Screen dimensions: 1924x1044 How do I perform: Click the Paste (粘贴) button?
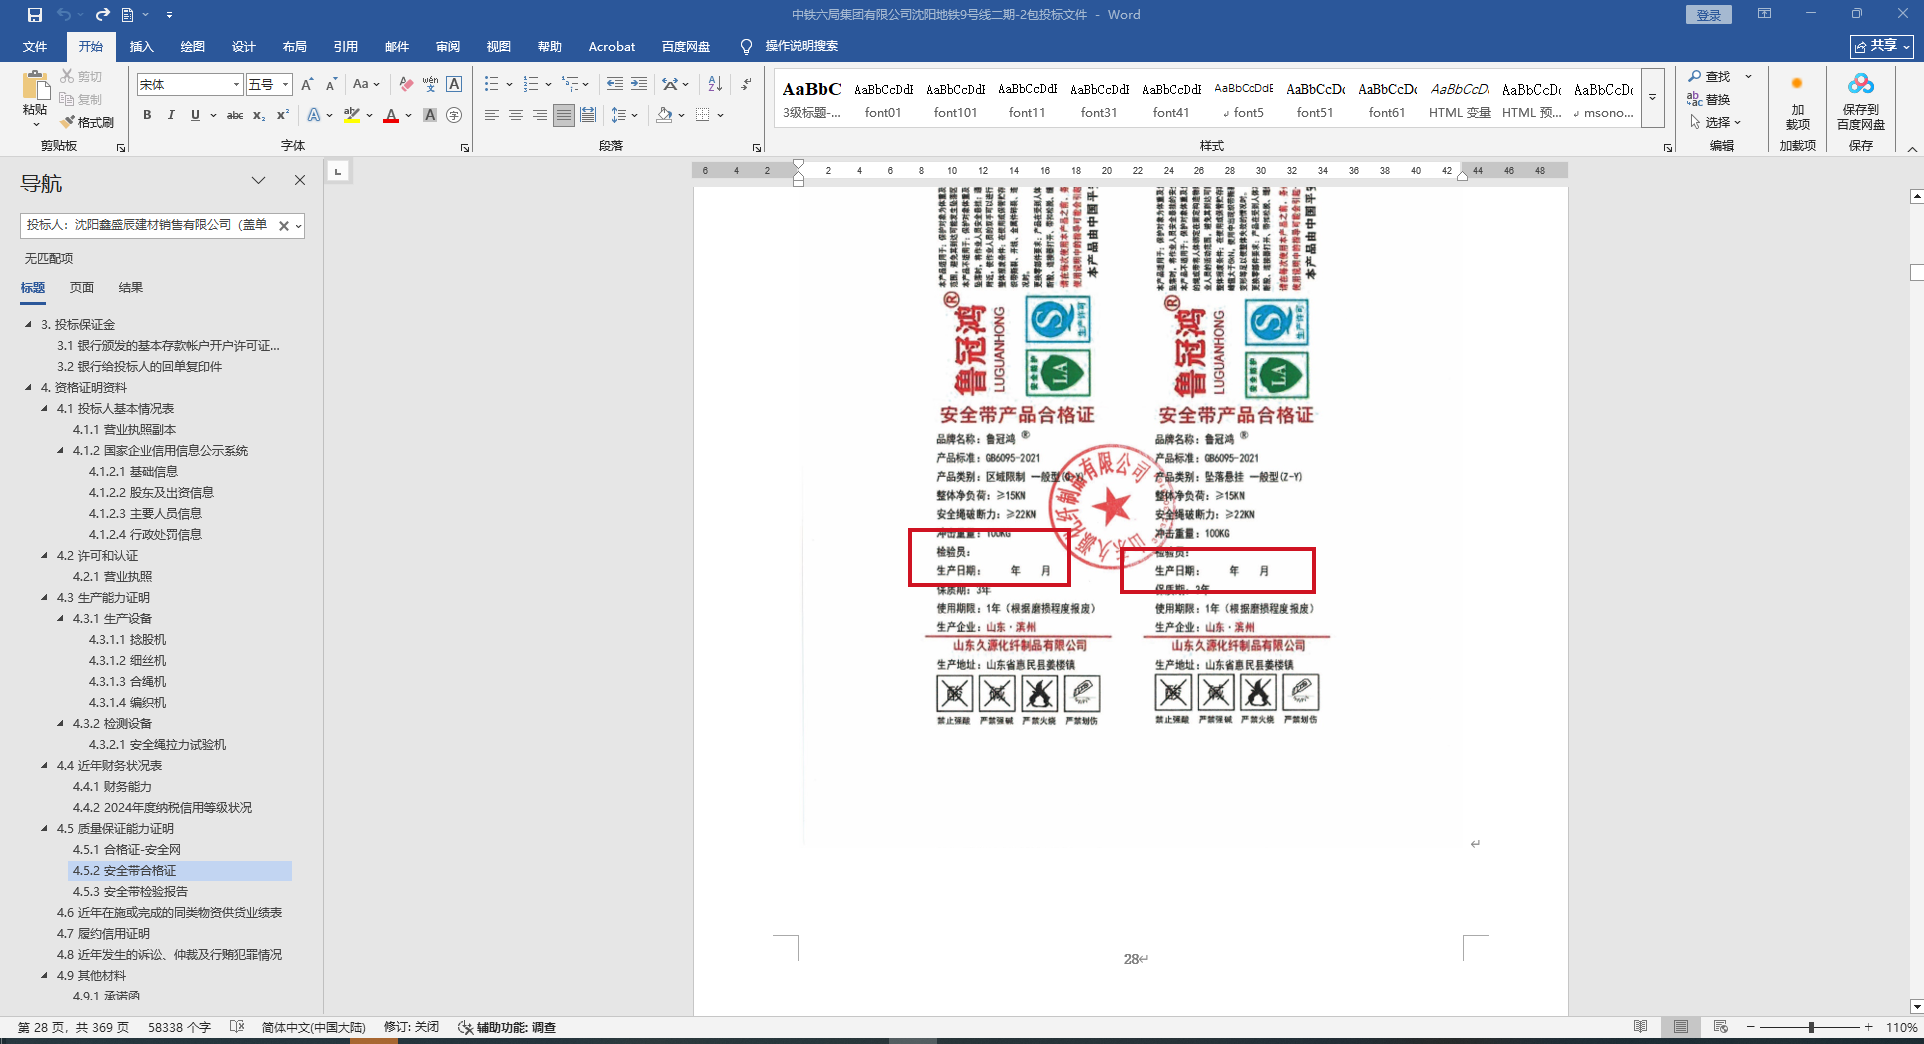tap(35, 99)
